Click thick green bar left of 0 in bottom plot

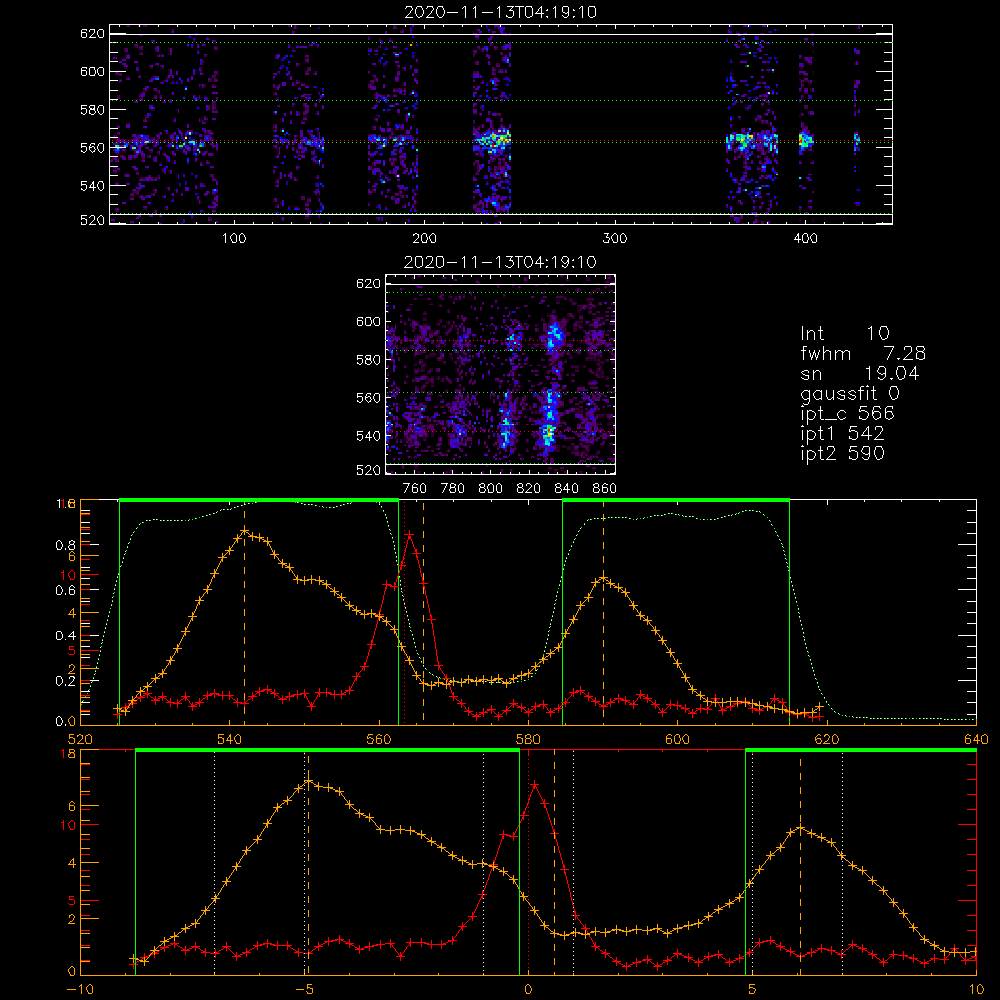click(327, 751)
